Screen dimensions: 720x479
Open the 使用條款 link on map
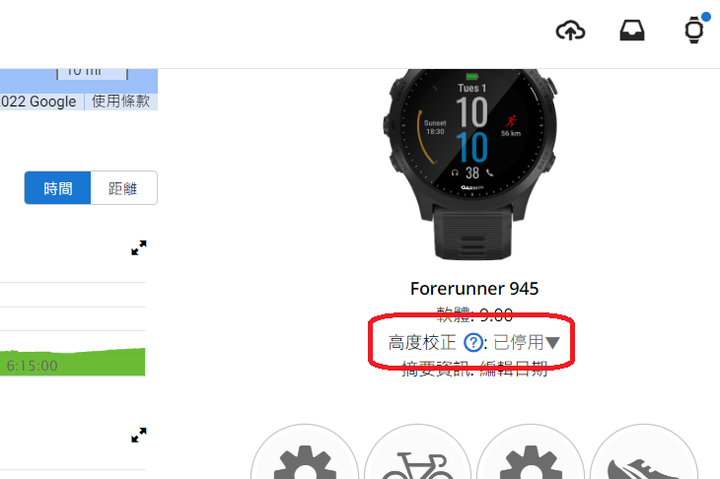(x=121, y=101)
